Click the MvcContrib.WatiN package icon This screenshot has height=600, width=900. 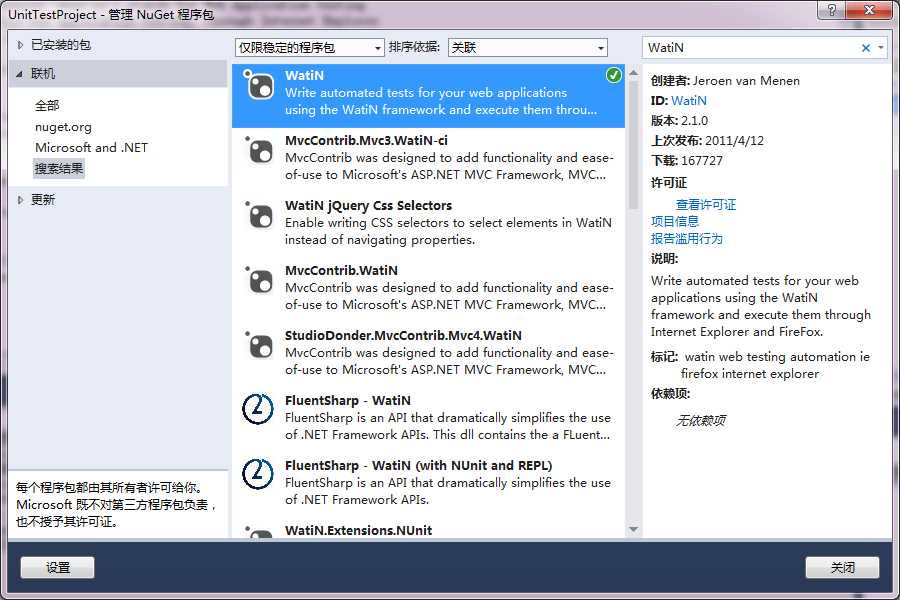(259, 281)
